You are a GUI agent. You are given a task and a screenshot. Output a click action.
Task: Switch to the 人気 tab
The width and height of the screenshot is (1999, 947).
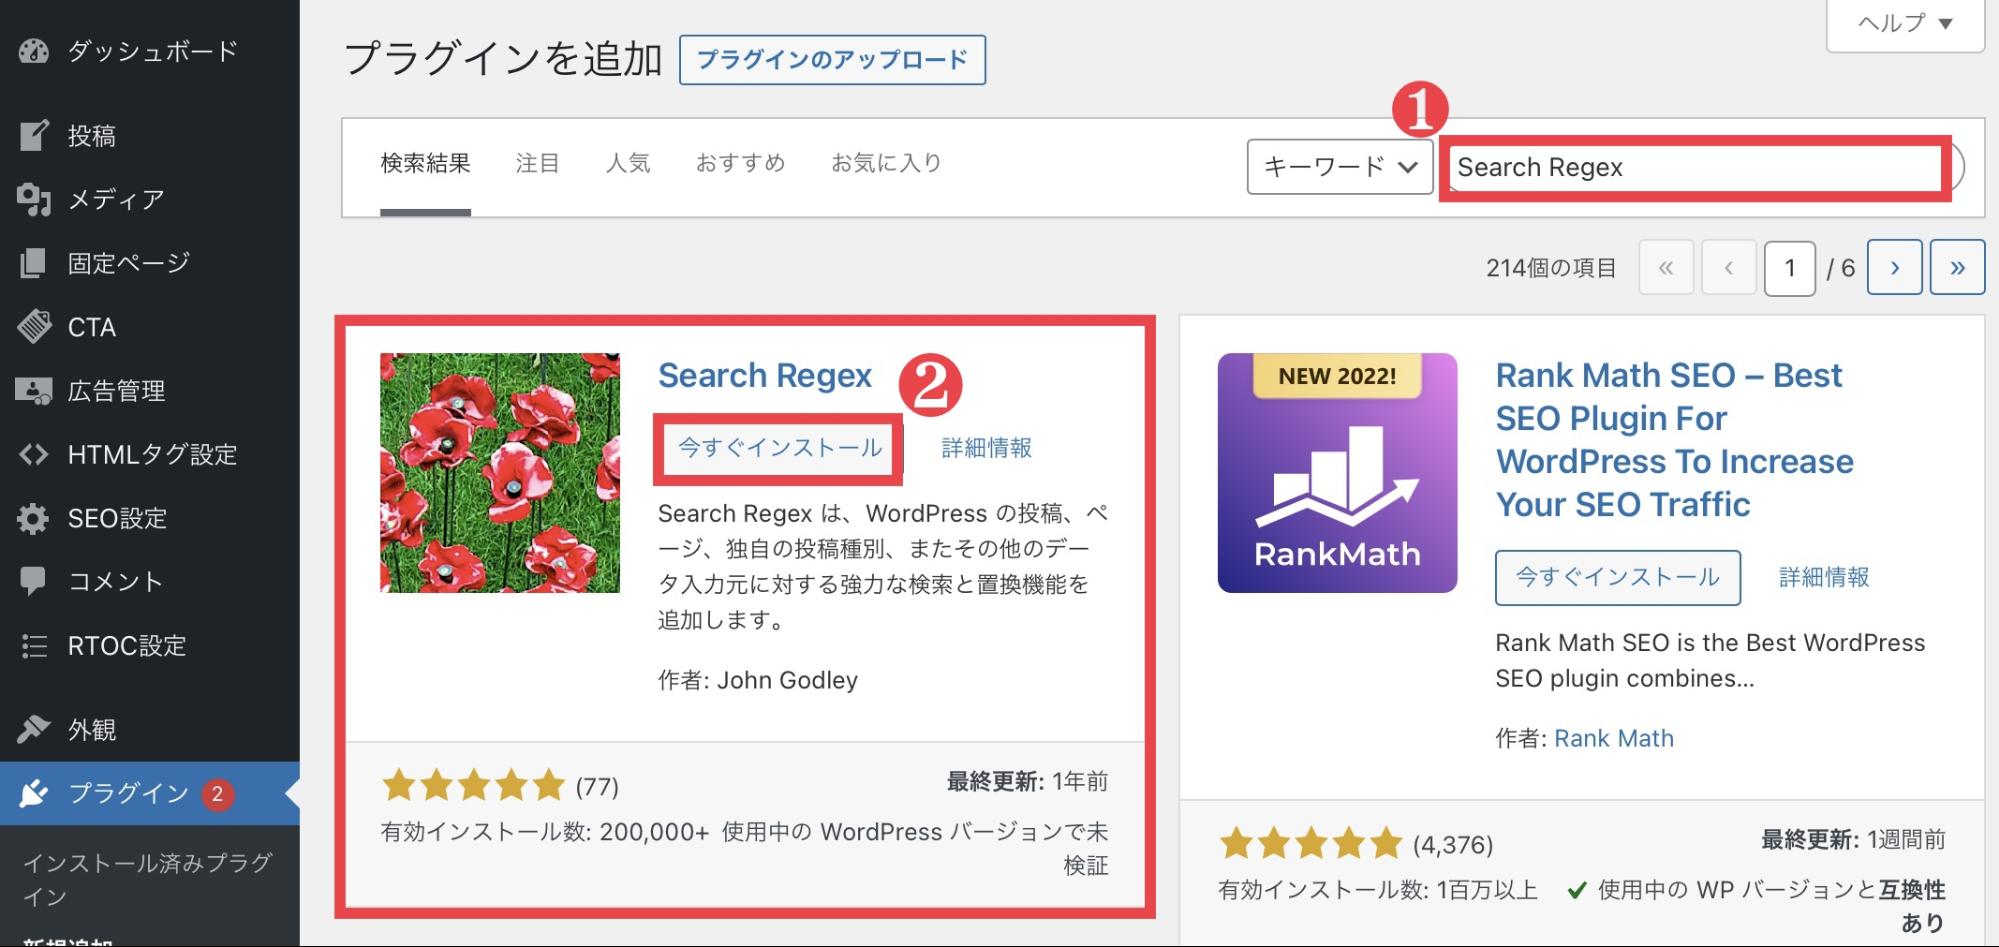coord(628,163)
